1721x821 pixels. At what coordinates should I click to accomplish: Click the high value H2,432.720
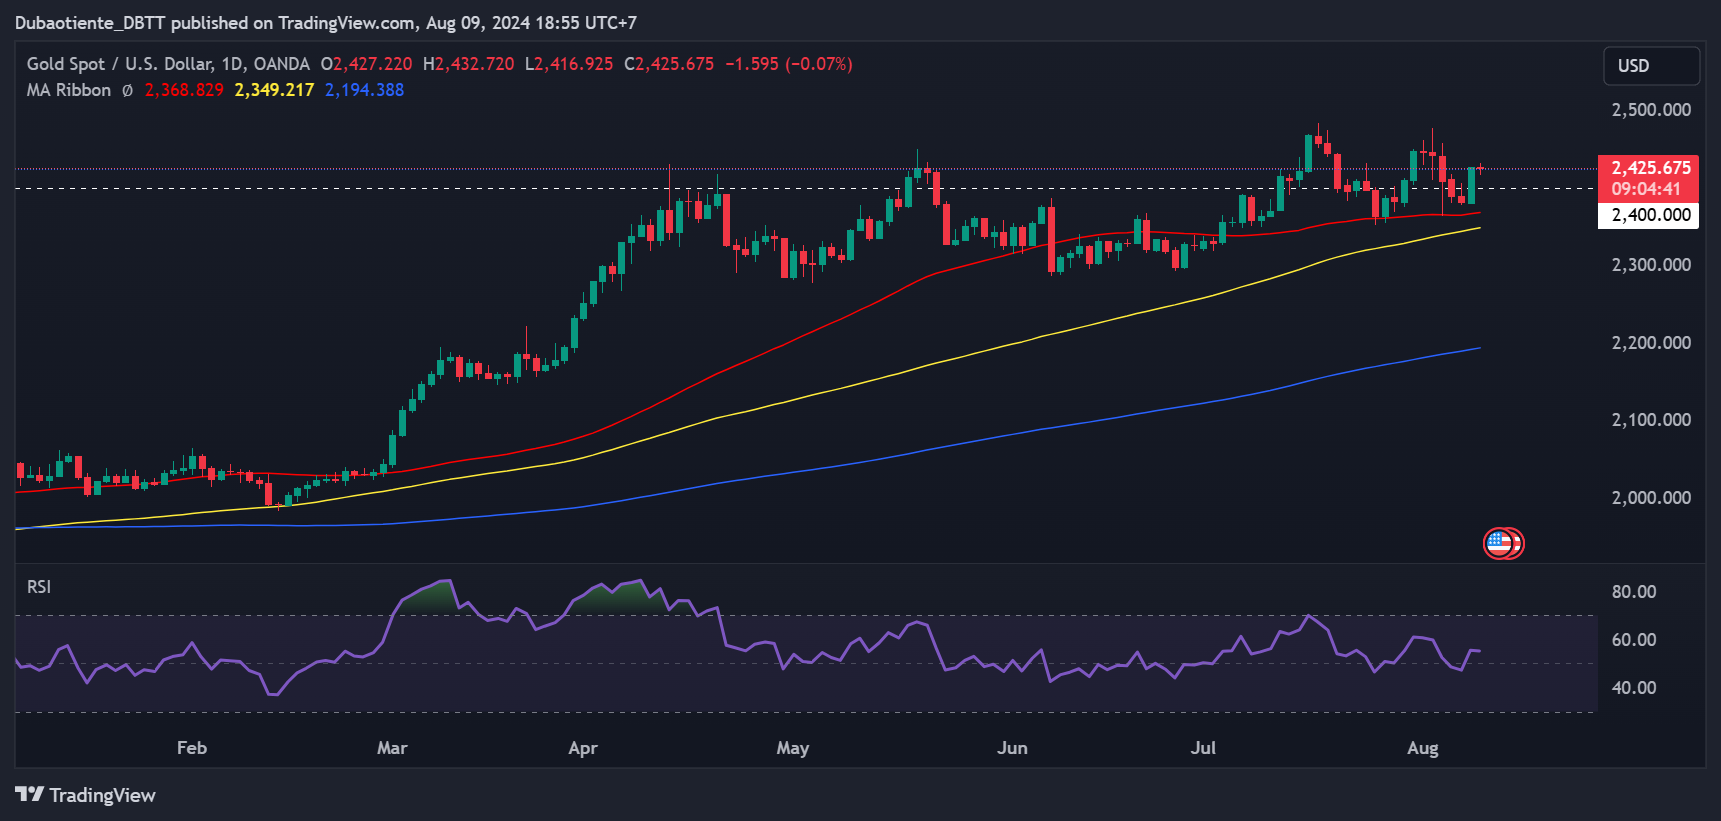click(x=468, y=64)
